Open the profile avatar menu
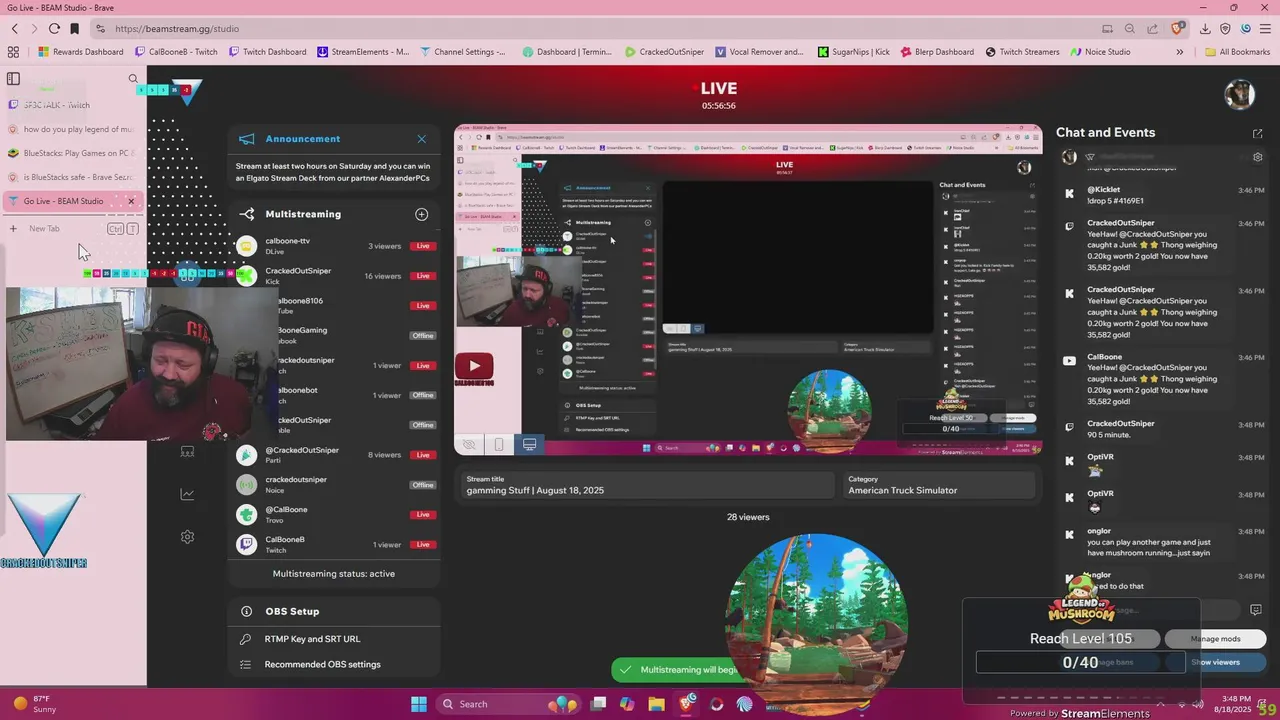1280x720 pixels. 1240,94
